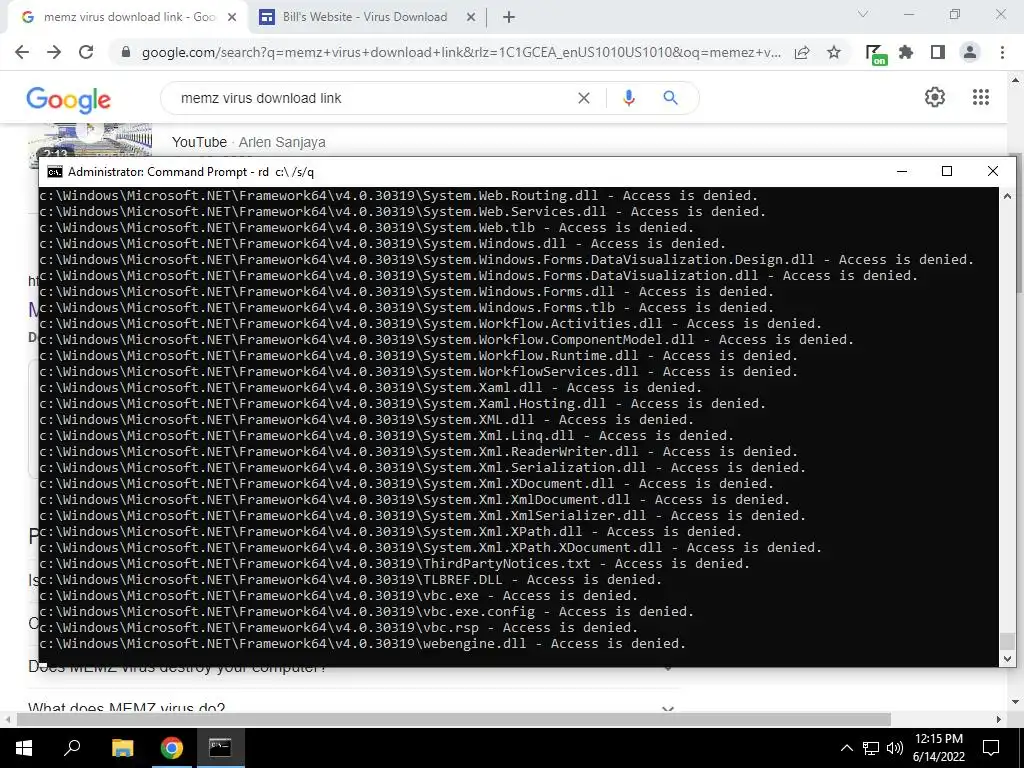Click the 'webengine.dll - Access is denied.' line
The height and width of the screenshot is (768, 1024).
point(362,643)
